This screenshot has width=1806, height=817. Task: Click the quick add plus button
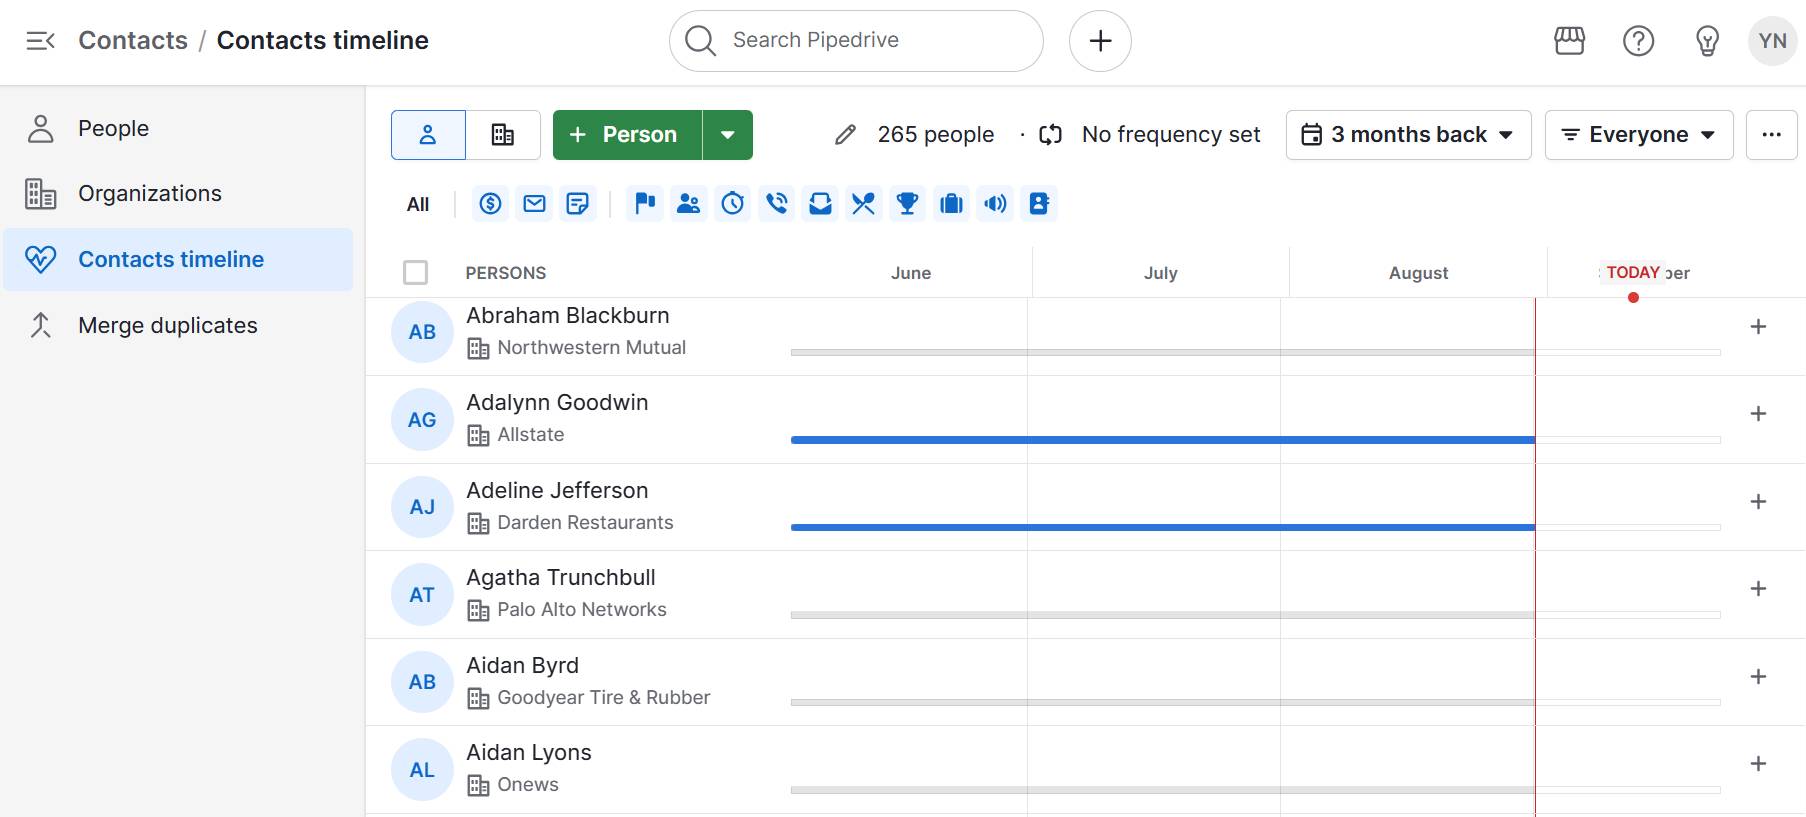coord(1100,41)
